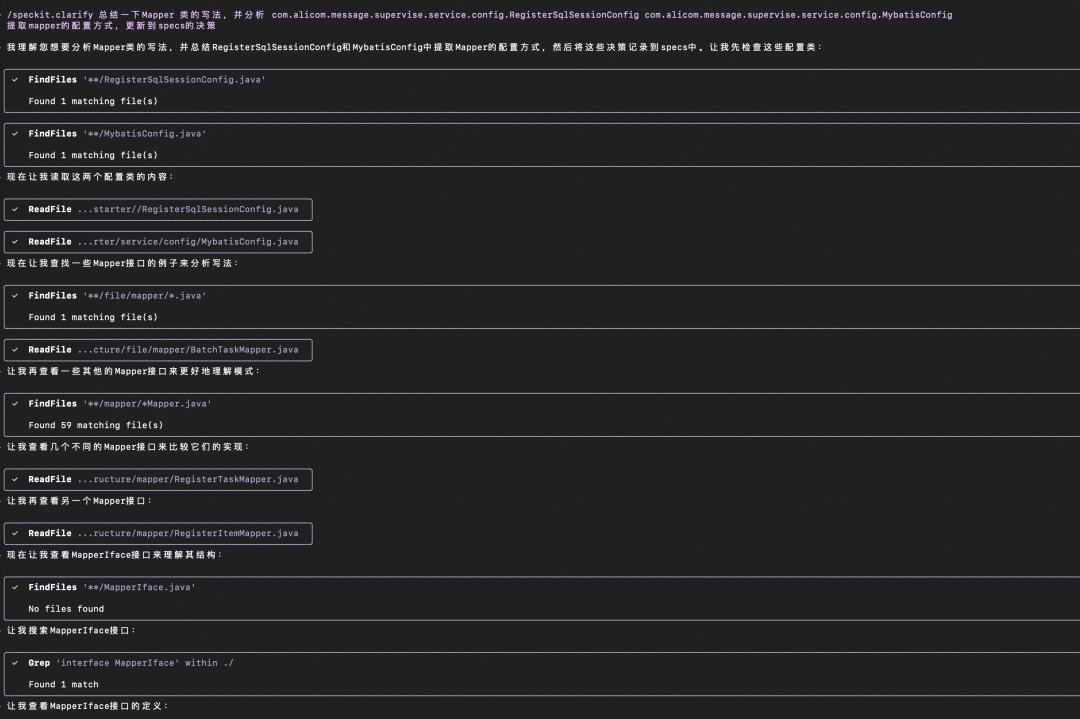Click the line '让我再查看一些其他的Mapper接口来更好地理解模式:'
This screenshot has width=1080, height=719.
(x=134, y=371)
